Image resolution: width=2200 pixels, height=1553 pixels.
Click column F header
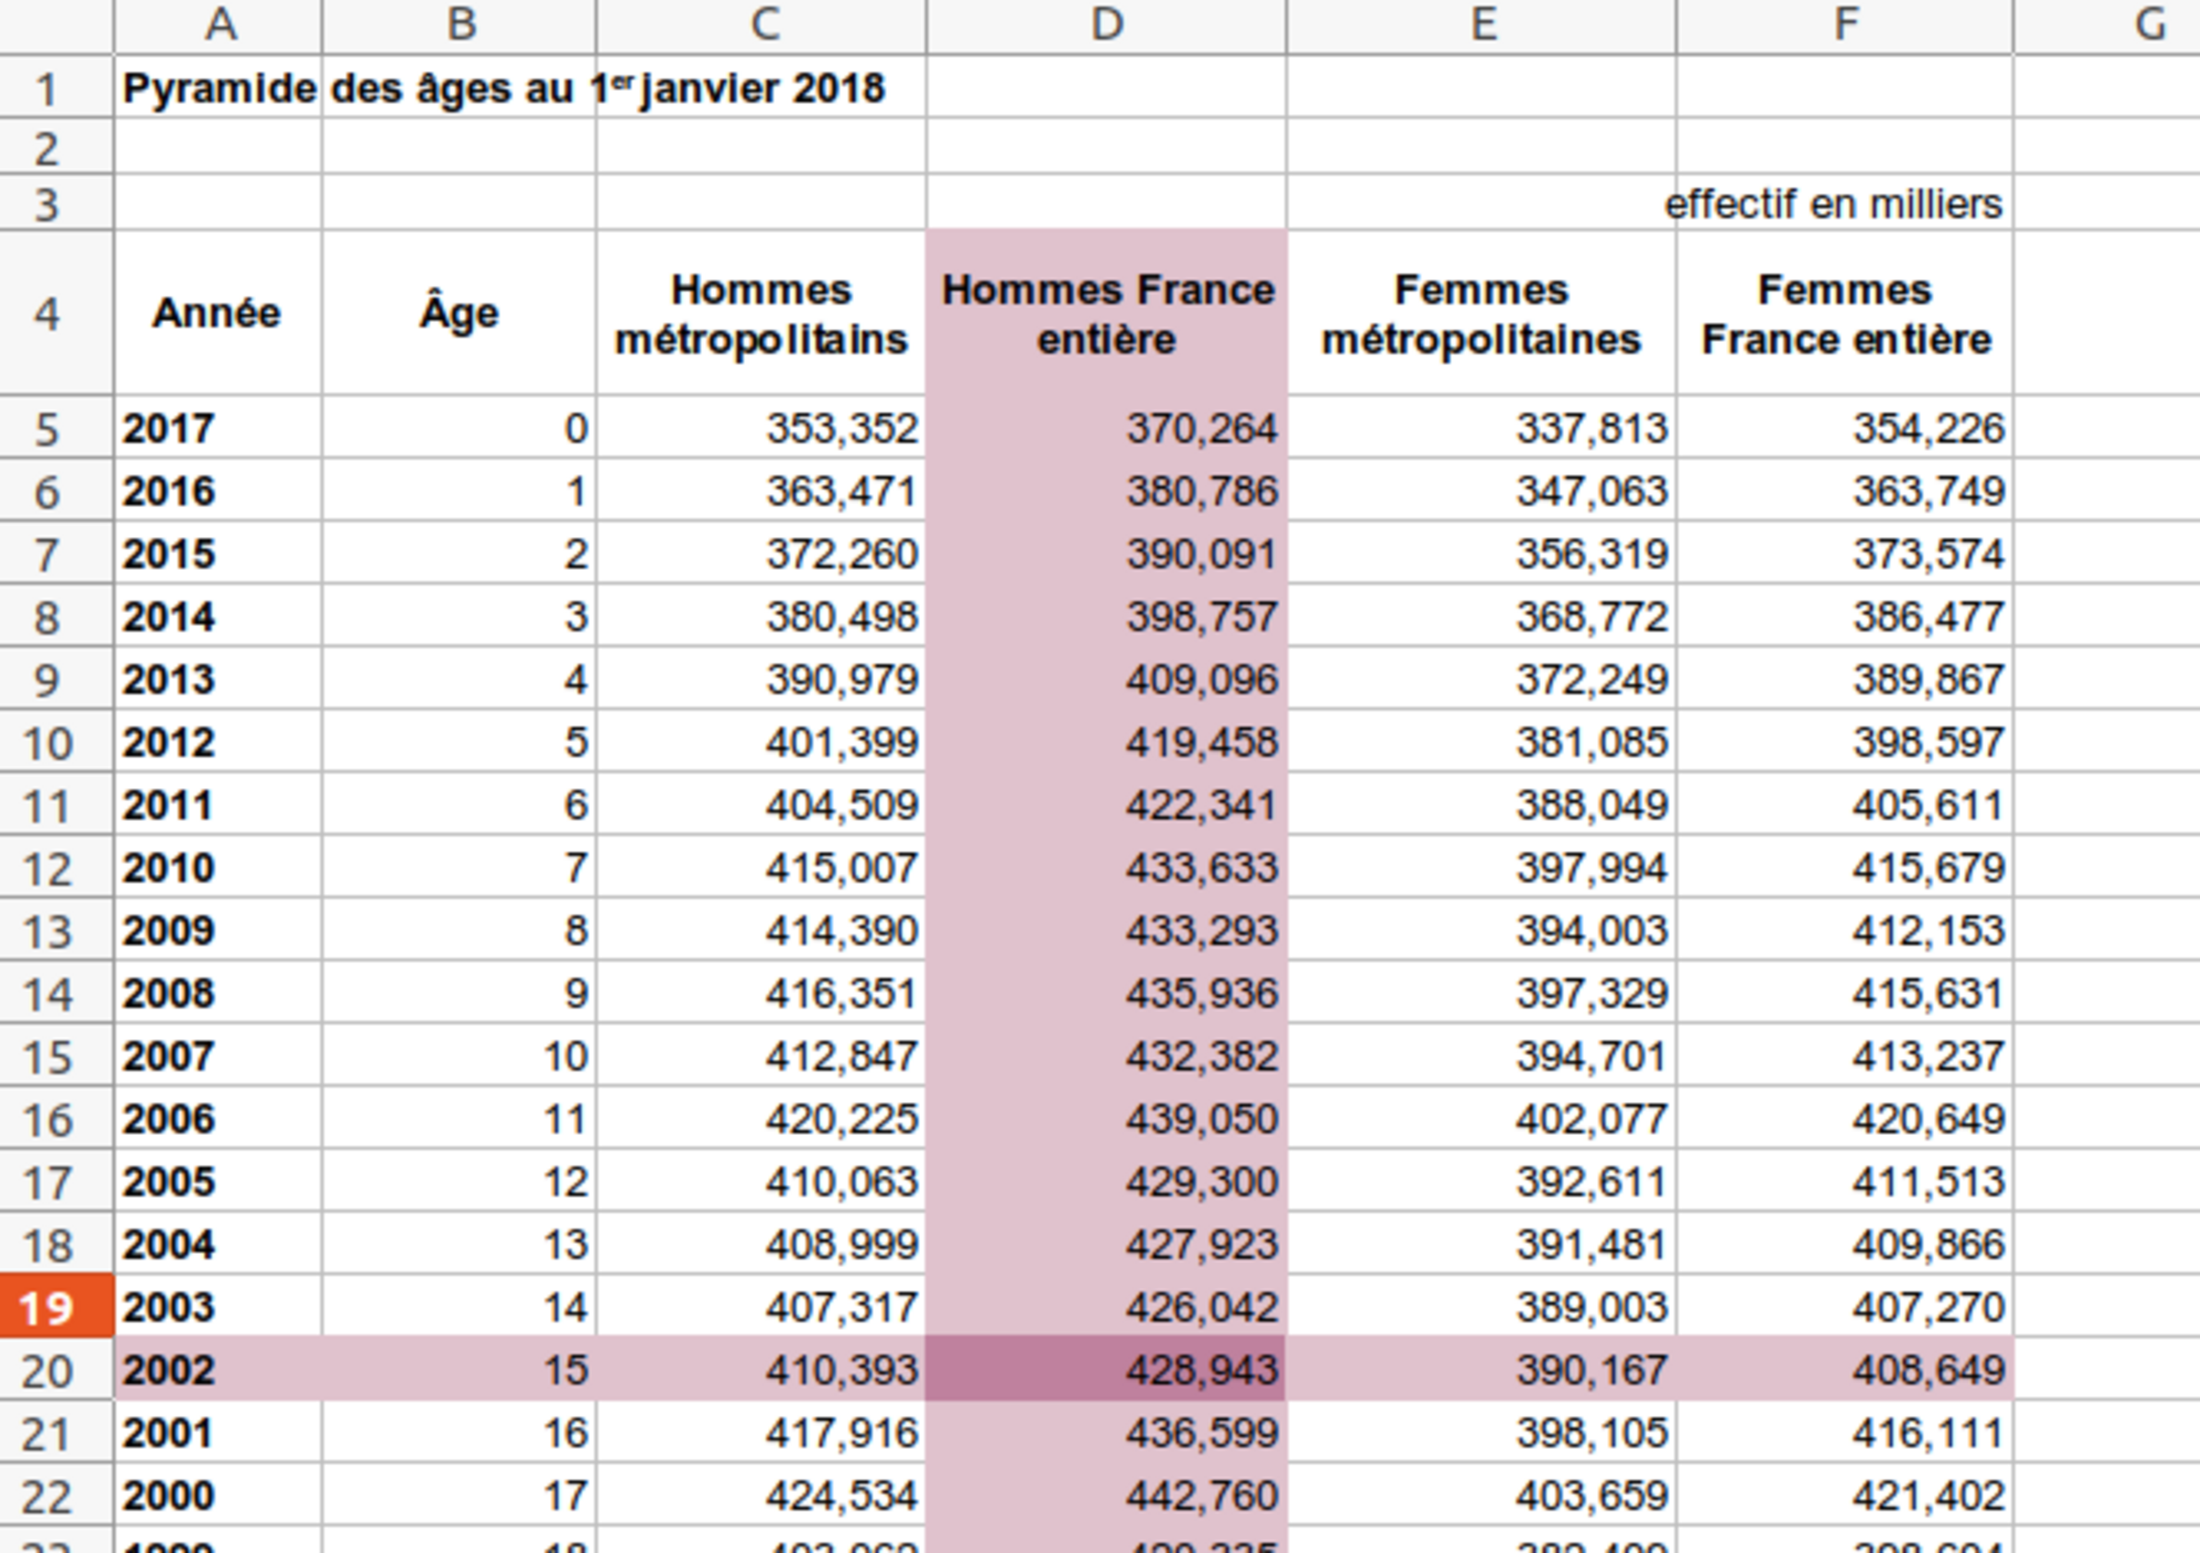(x=1844, y=25)
